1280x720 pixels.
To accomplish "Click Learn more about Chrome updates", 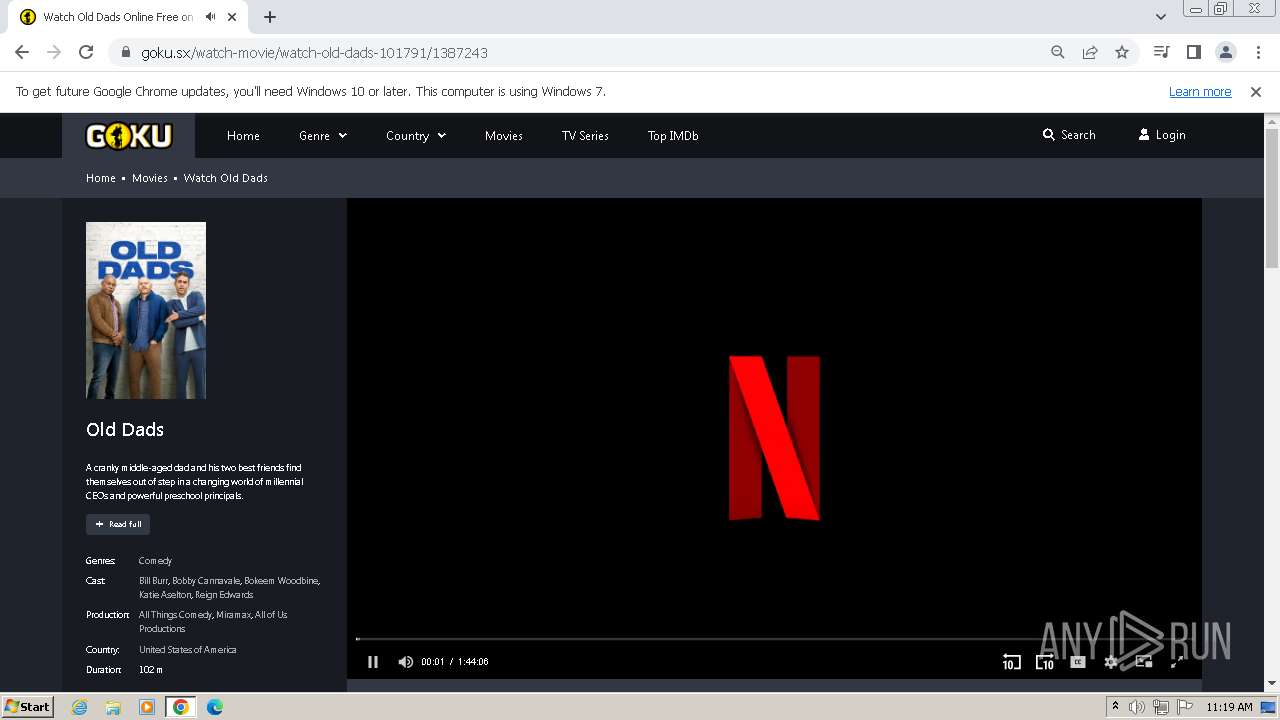I will (x=1200, y=91).
